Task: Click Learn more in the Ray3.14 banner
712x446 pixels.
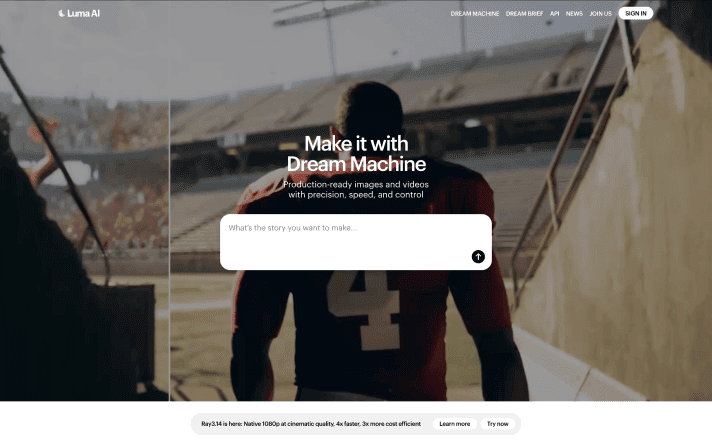Action: coord(455,424)
